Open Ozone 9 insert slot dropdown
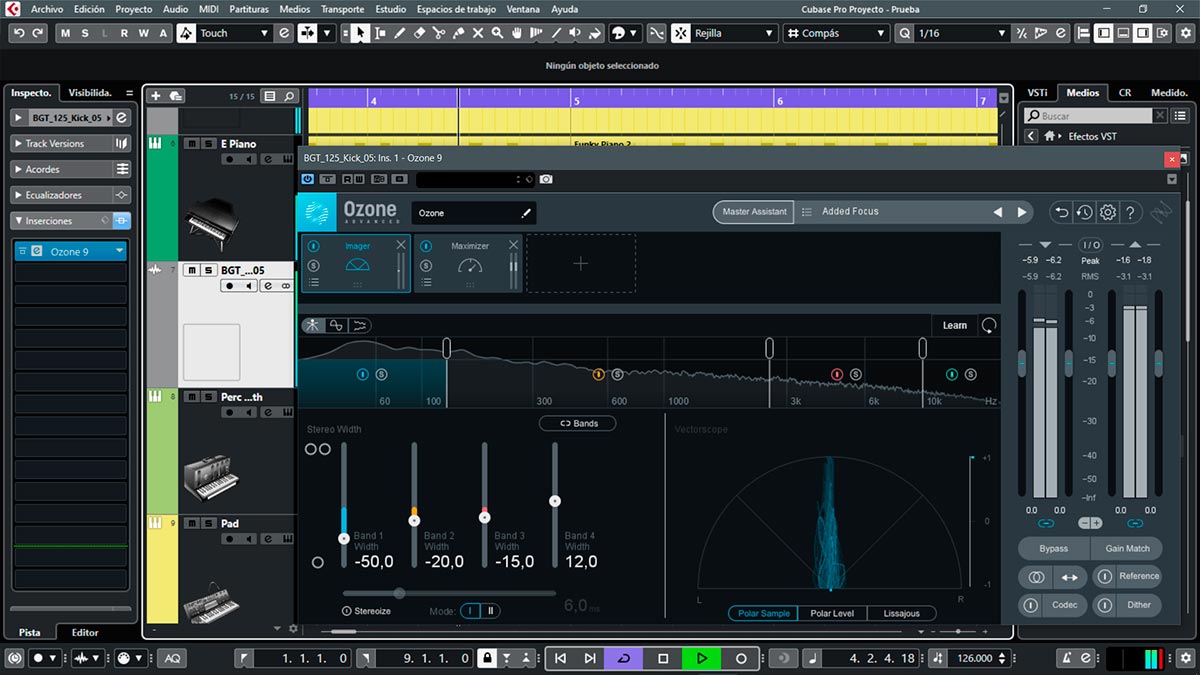The width and height of the screenshot is (1200, 675). (120, 251)
